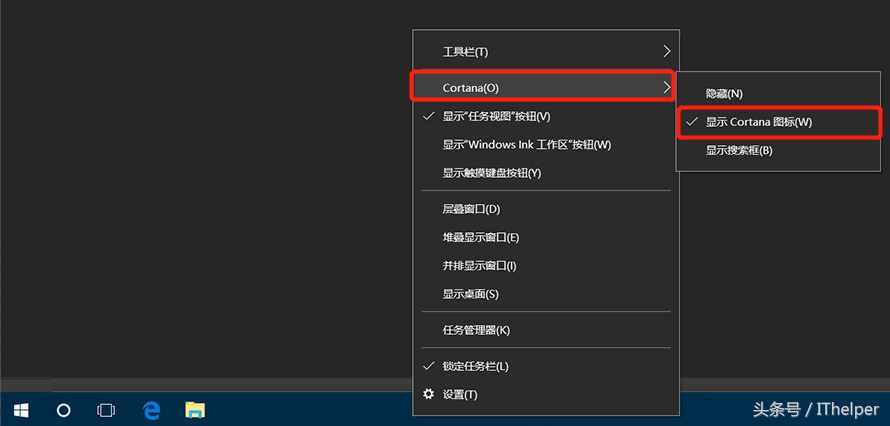Expand the Cortana(O) submenu
The height and width of the screenshot is (426, 890).
point(543,88)
